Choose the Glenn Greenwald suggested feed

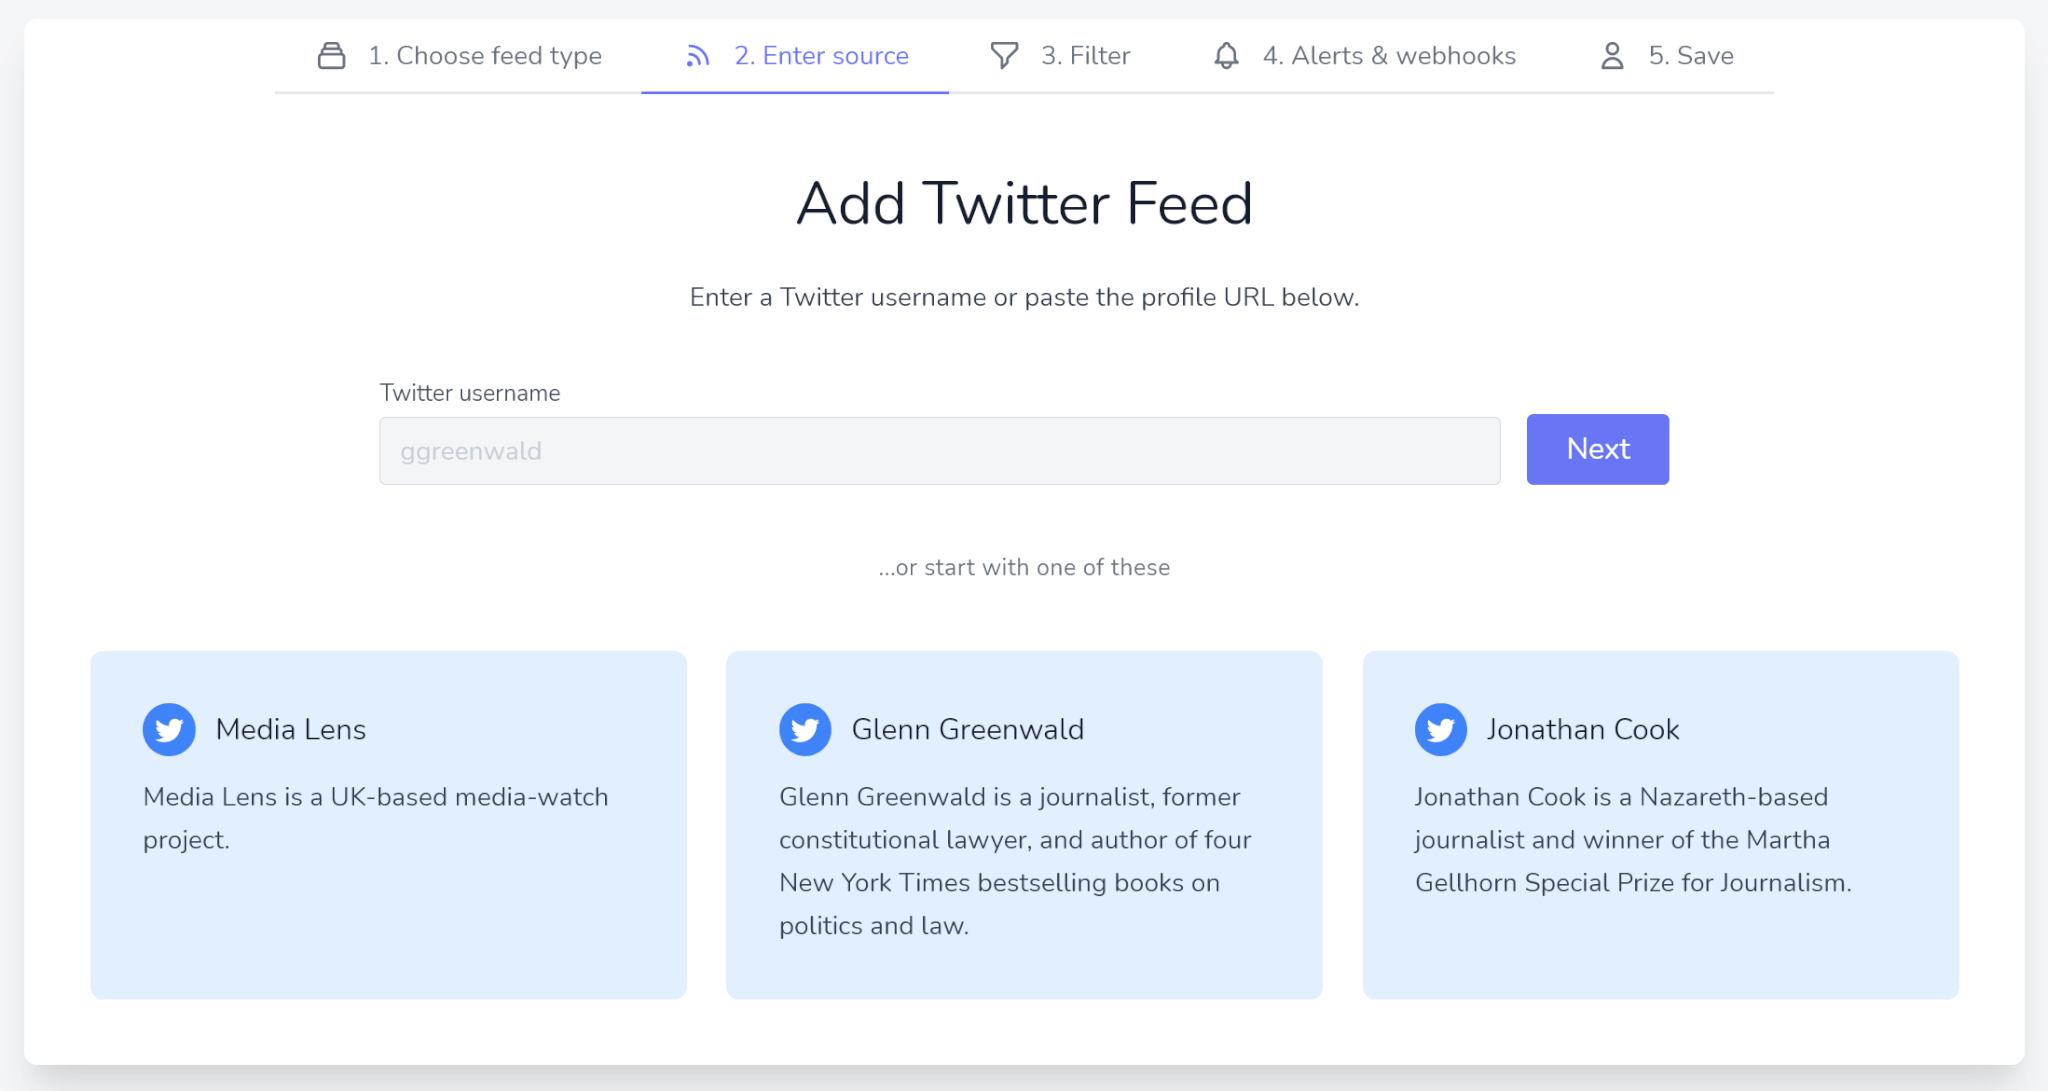click(1024, 824)
